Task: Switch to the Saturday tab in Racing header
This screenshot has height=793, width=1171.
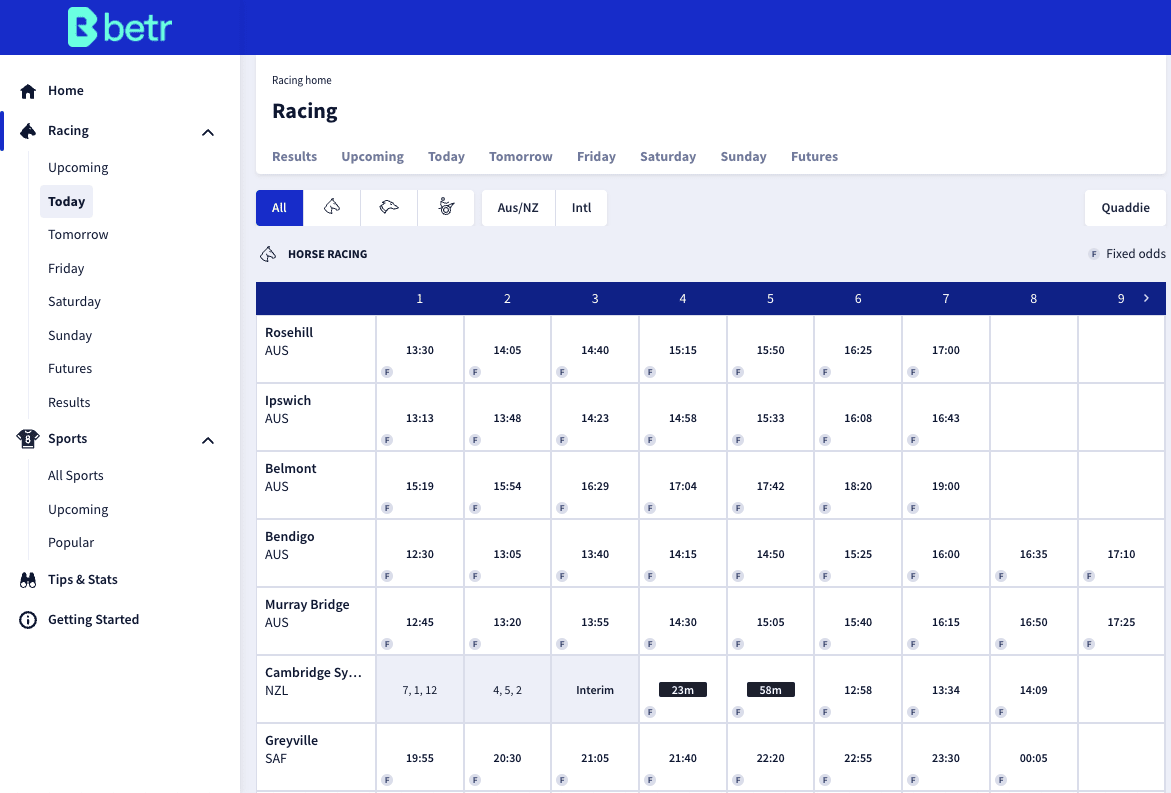Action: [x=668, y=157]
